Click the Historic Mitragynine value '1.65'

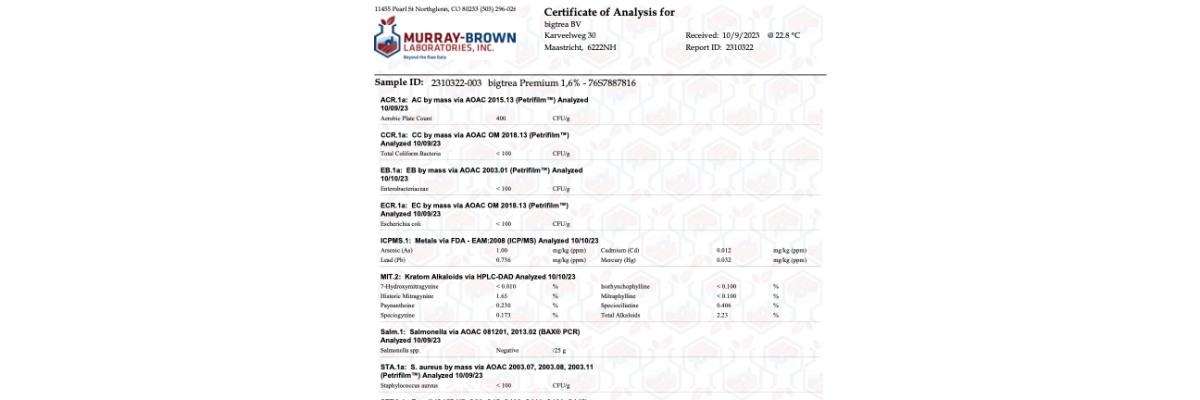pos(502,296)
